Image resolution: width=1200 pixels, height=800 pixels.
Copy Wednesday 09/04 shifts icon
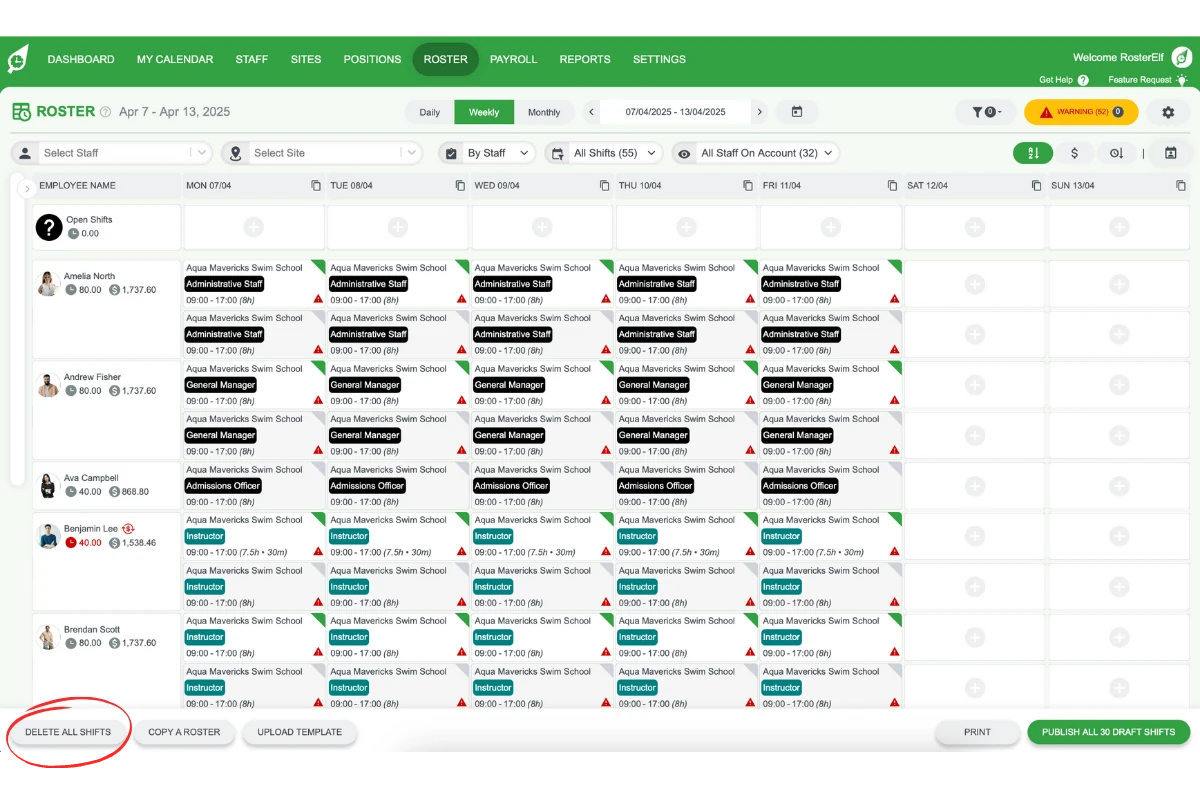pos(604,186)
